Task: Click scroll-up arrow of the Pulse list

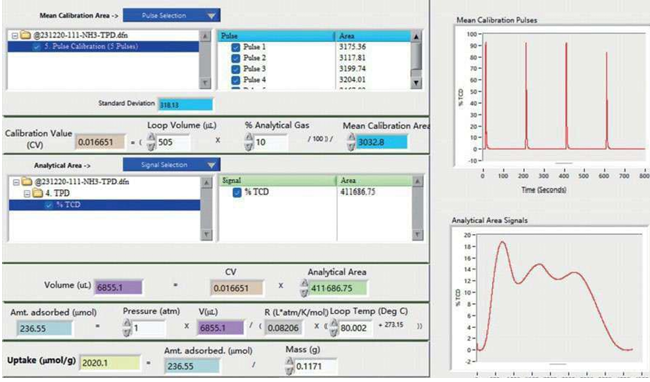Action: pos(416,36)
